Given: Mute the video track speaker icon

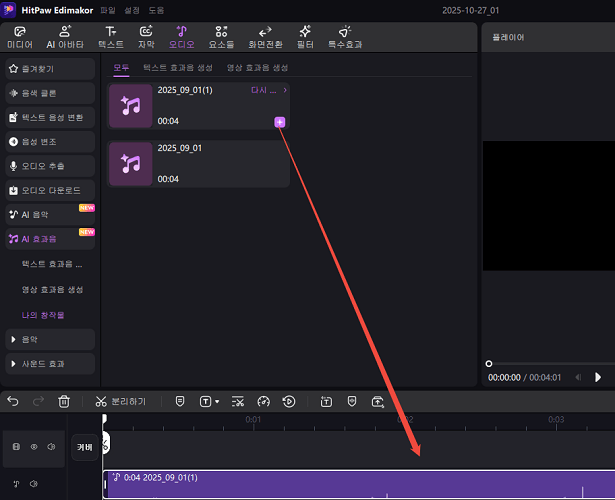Looking at the screenshot, I should (50, 448).
